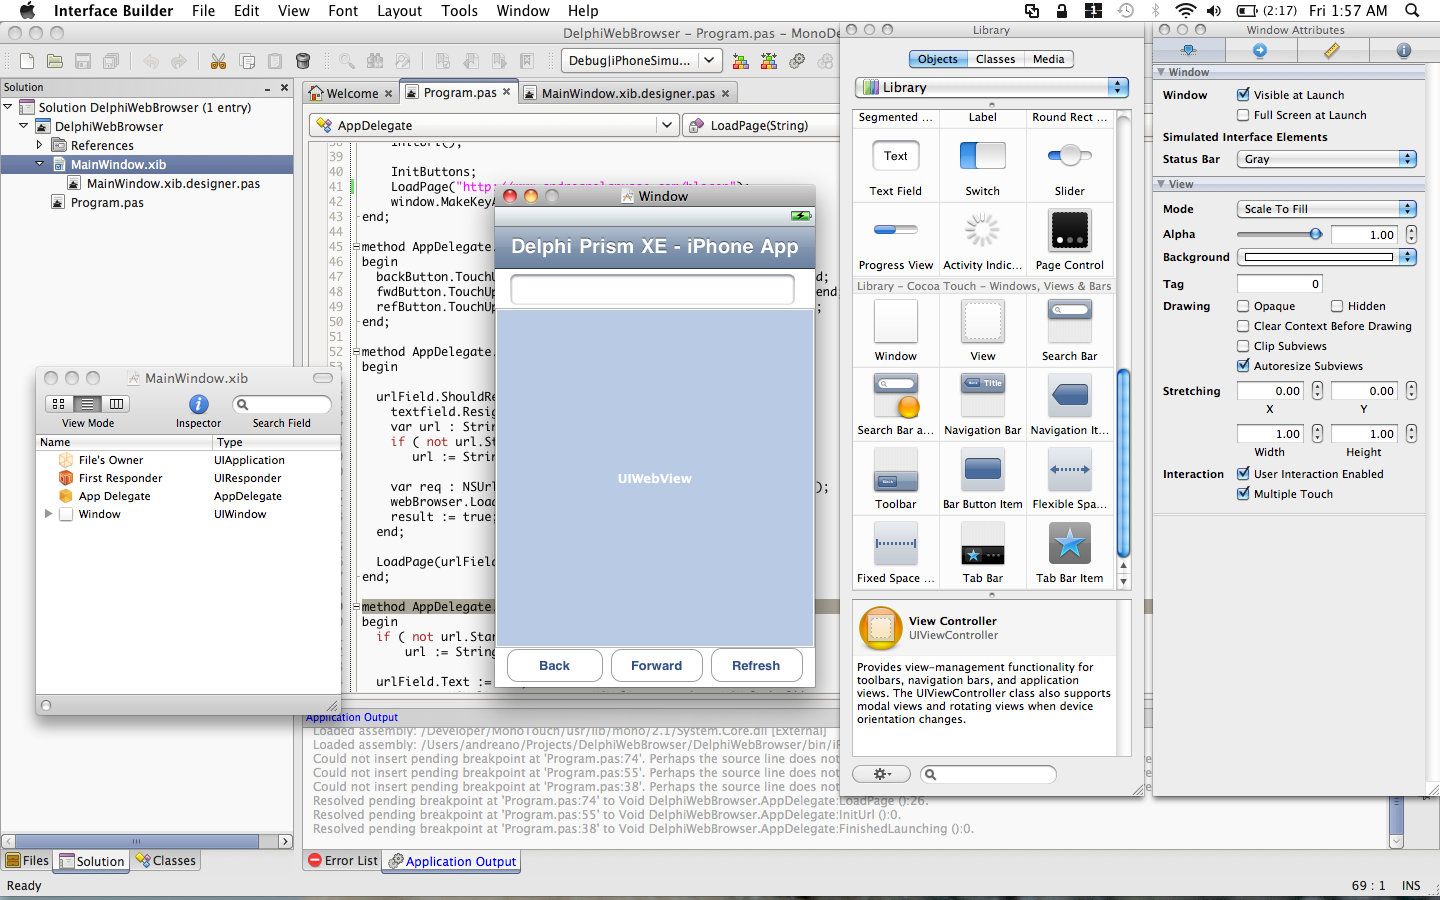Click the URL text field in Window
The width and height of the screenshot is (1440, 900).
click(653, 290)
